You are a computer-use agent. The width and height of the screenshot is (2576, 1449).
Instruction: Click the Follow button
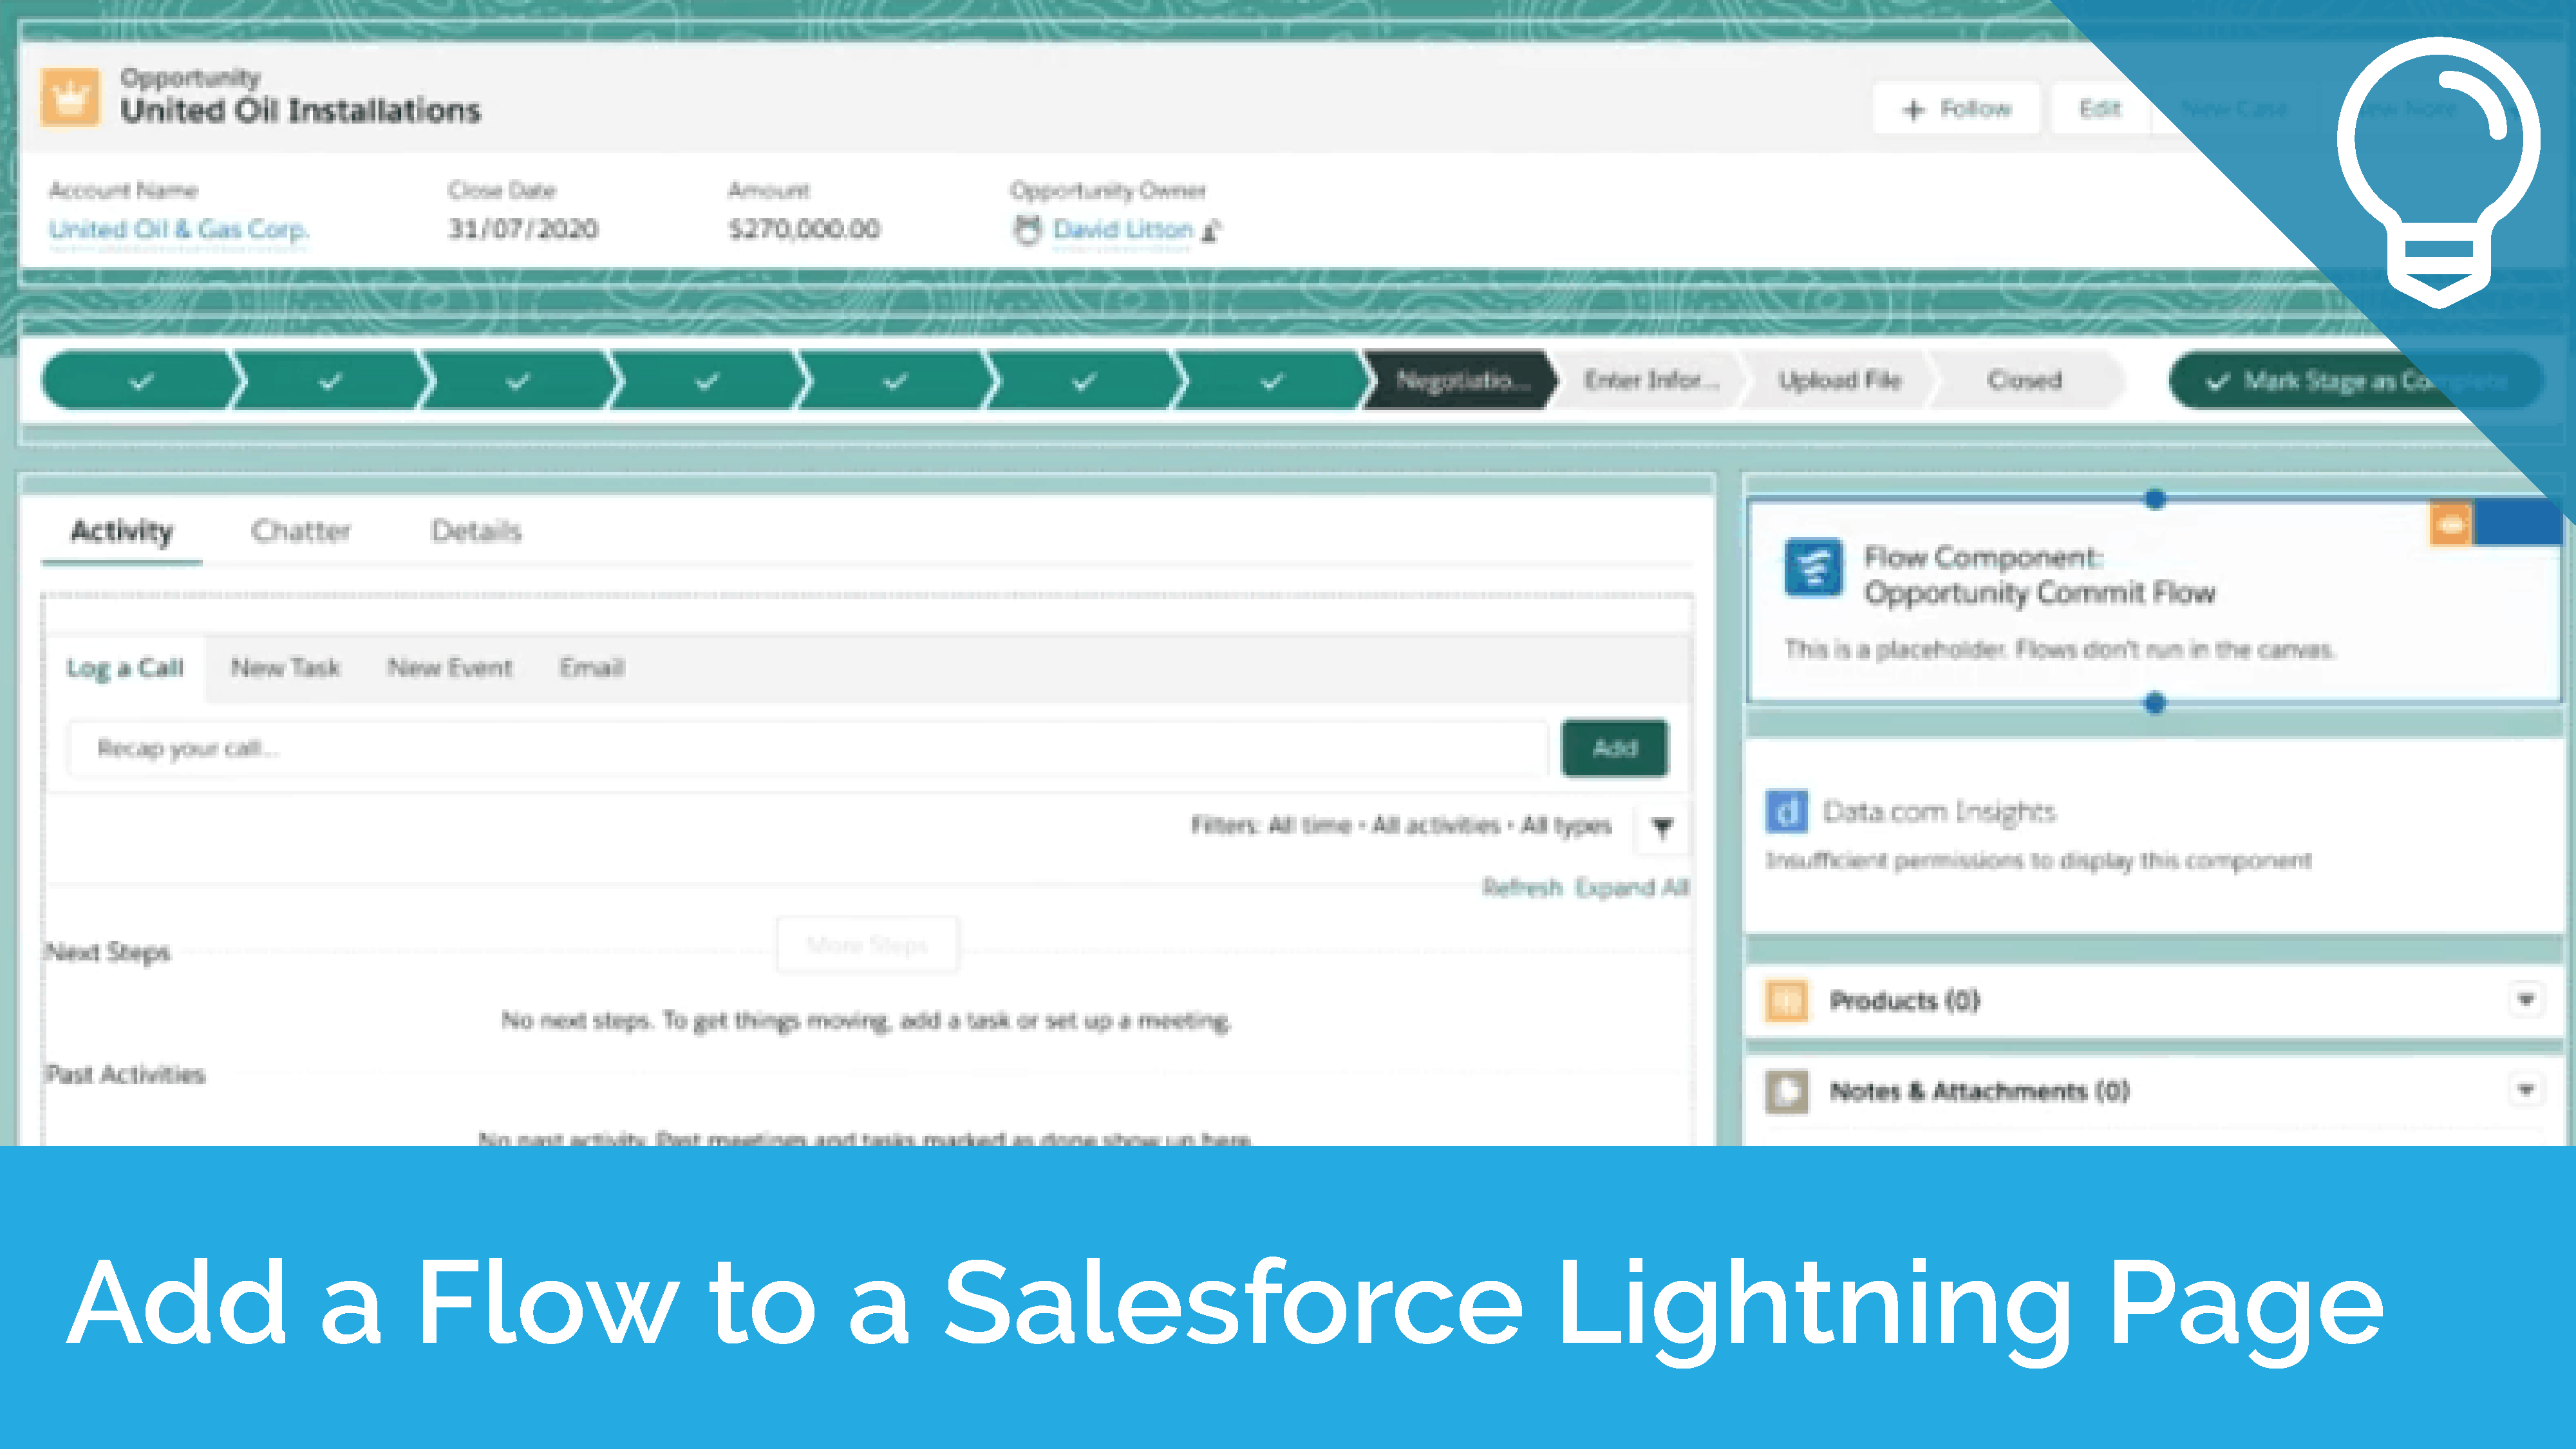pyautogui.click(x=1956, y=108)
